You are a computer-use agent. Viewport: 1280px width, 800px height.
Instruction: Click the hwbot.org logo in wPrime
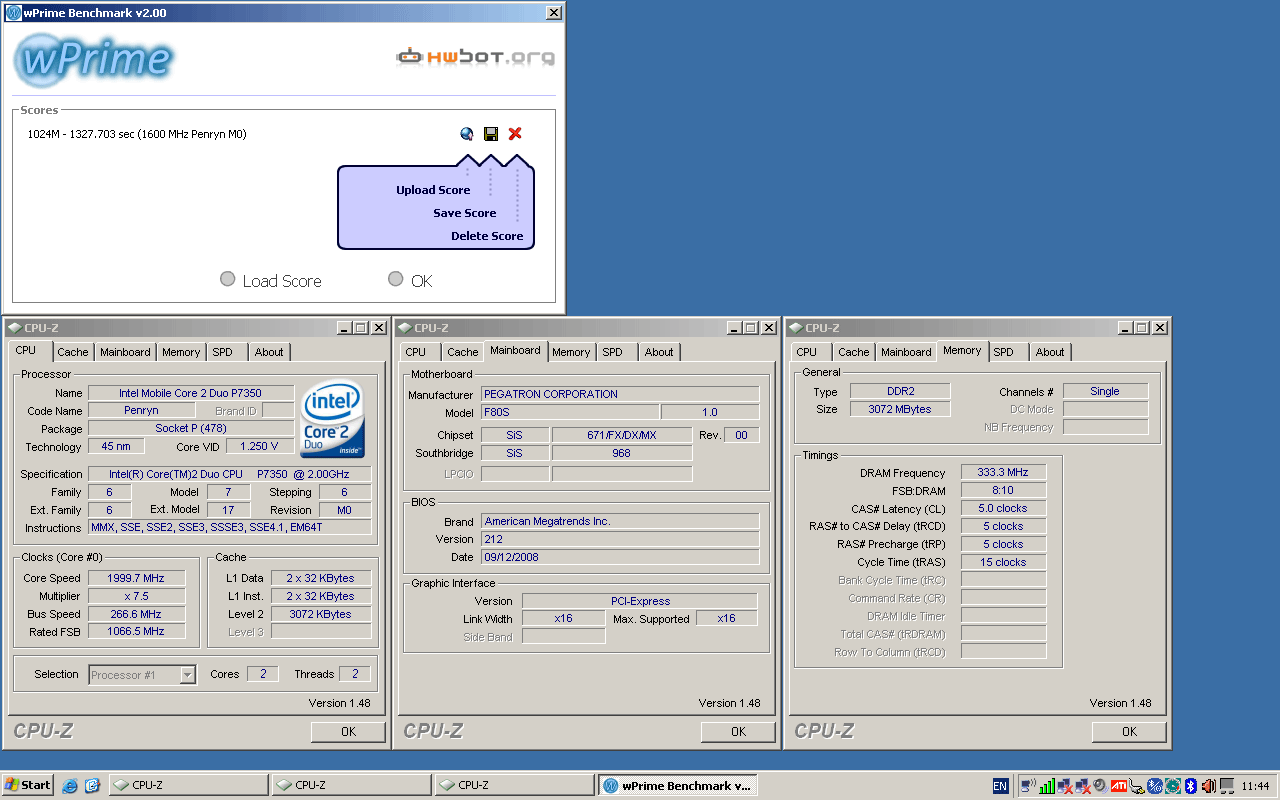click(475, 57)
